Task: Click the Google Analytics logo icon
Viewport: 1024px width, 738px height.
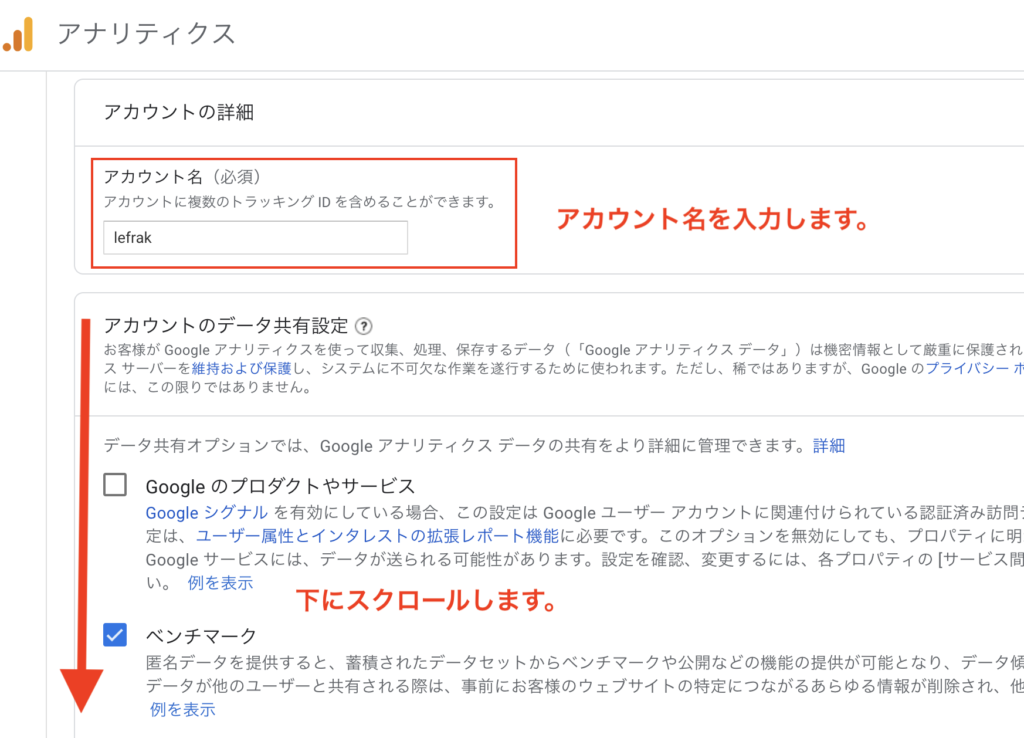Action: 18,34
